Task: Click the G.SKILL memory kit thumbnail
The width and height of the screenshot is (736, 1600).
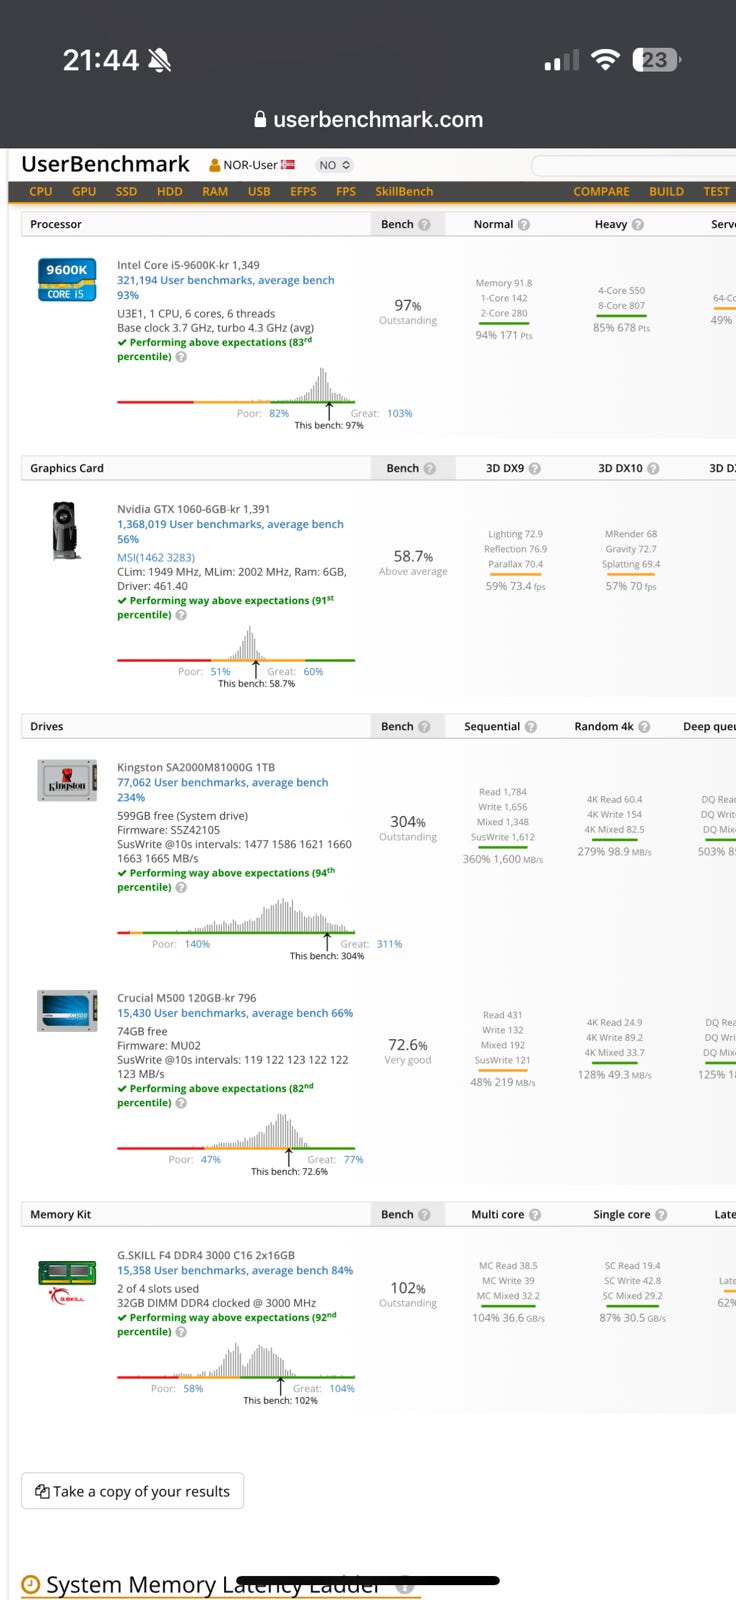Action: click(x=67, y=1281)
